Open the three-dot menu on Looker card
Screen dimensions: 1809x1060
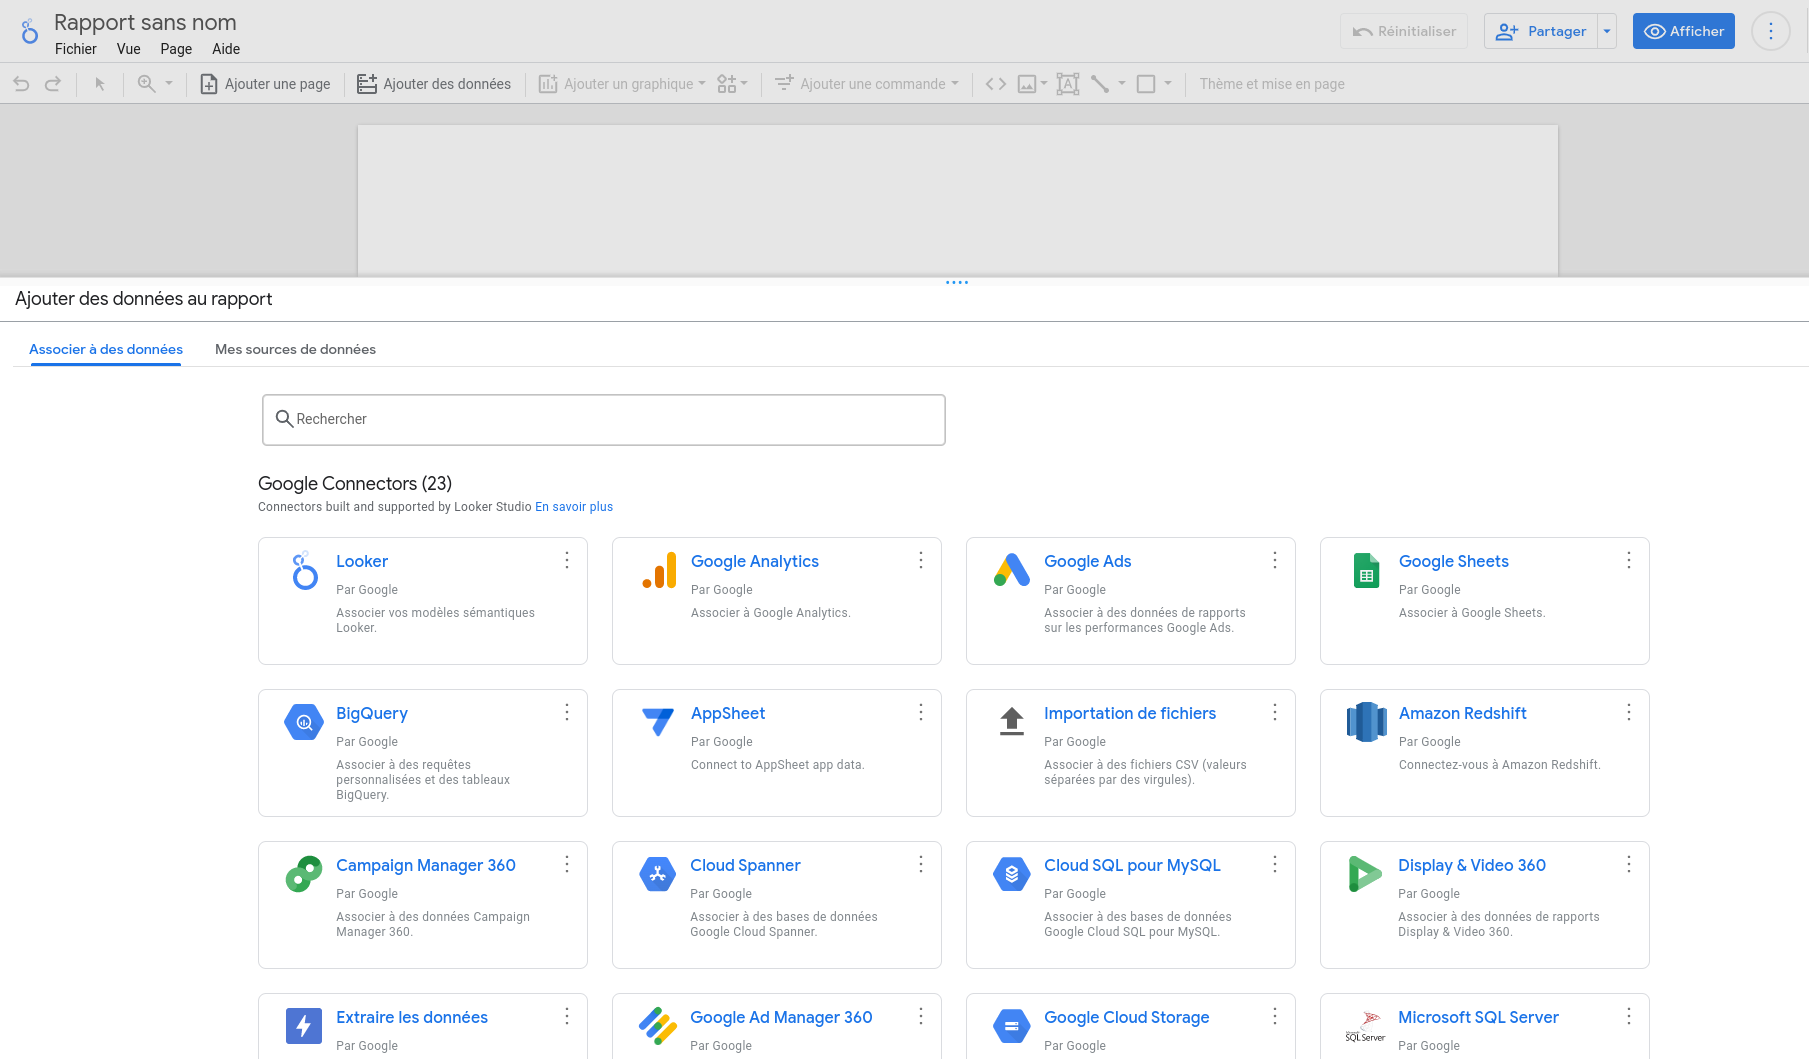tap(567, 560)
